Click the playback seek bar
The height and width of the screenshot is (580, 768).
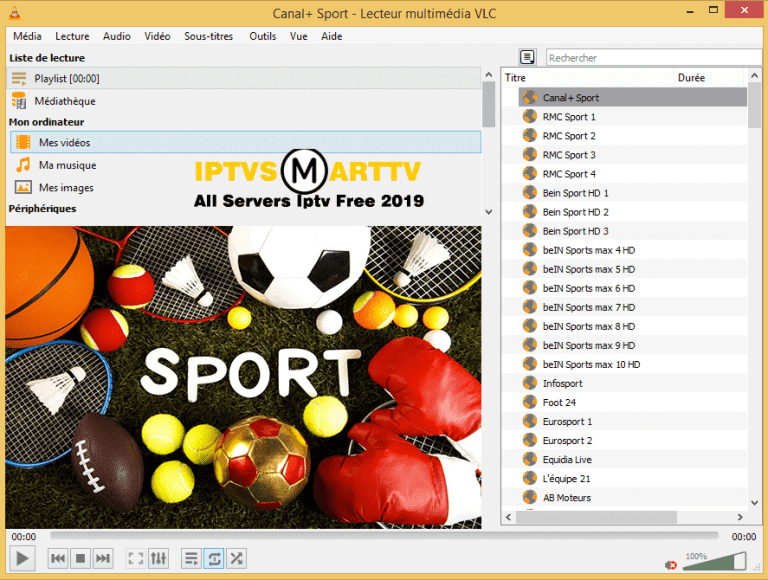point(384,536)
